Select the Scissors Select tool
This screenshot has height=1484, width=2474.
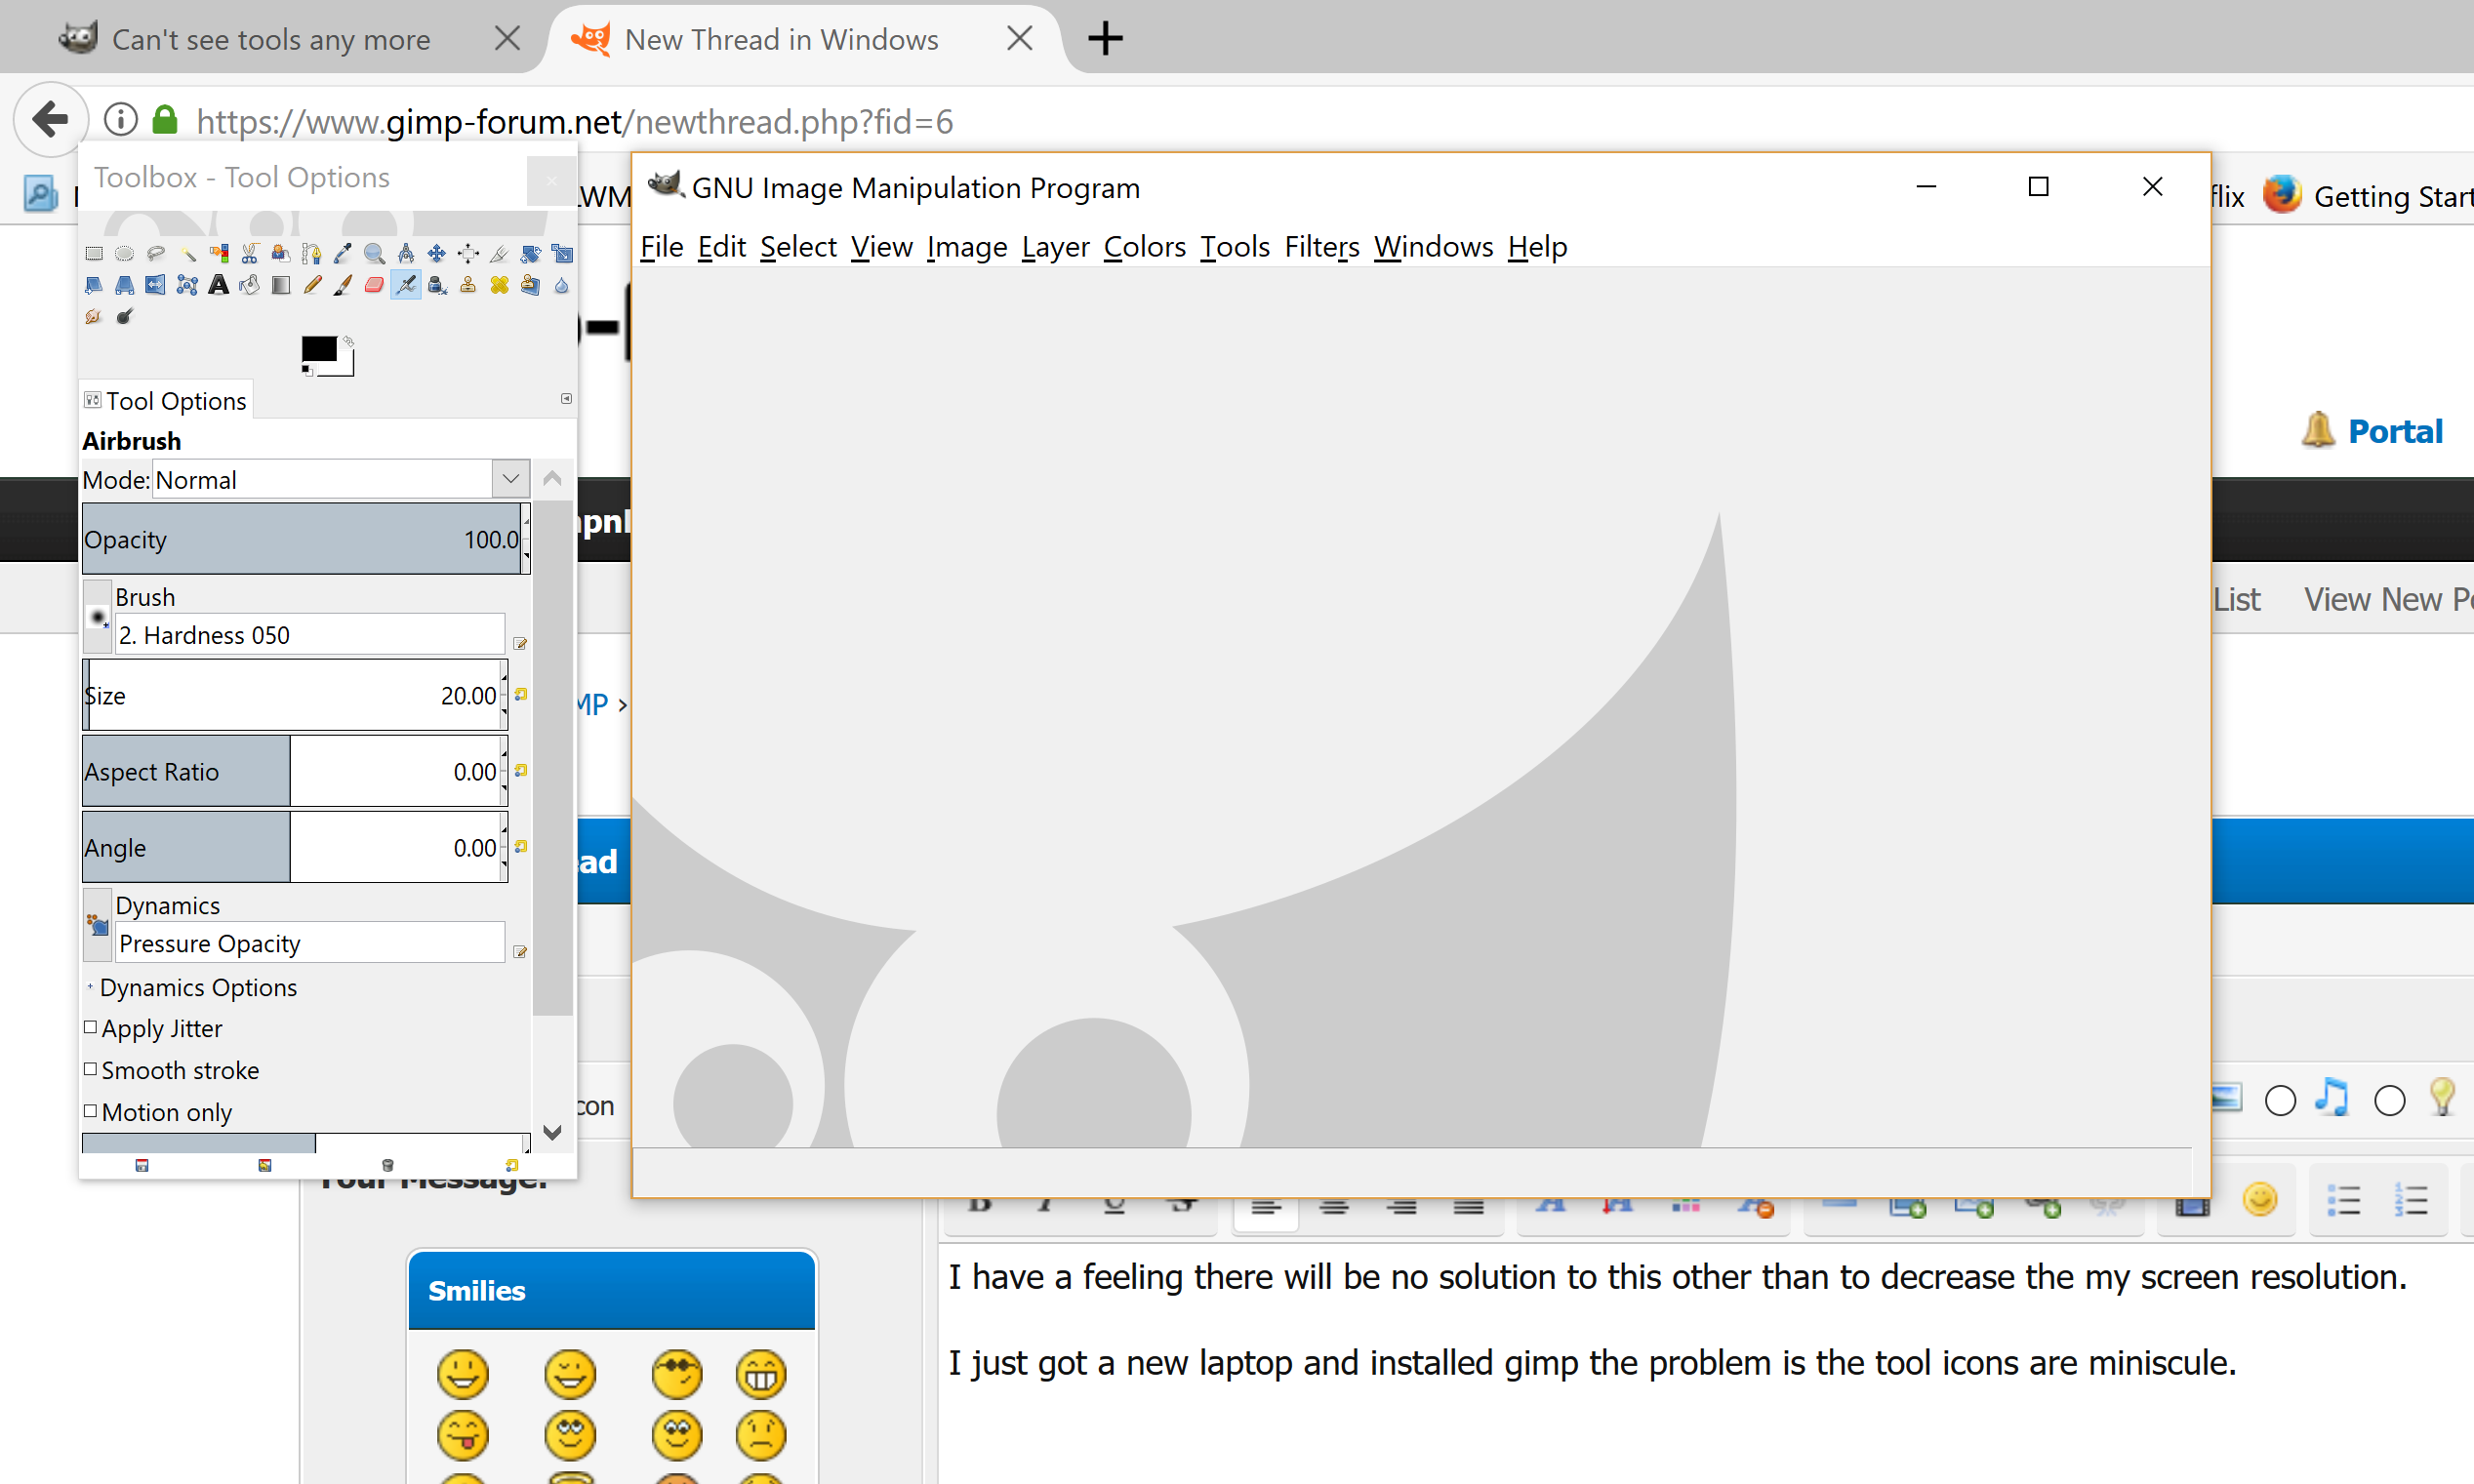tap(250, 254)
